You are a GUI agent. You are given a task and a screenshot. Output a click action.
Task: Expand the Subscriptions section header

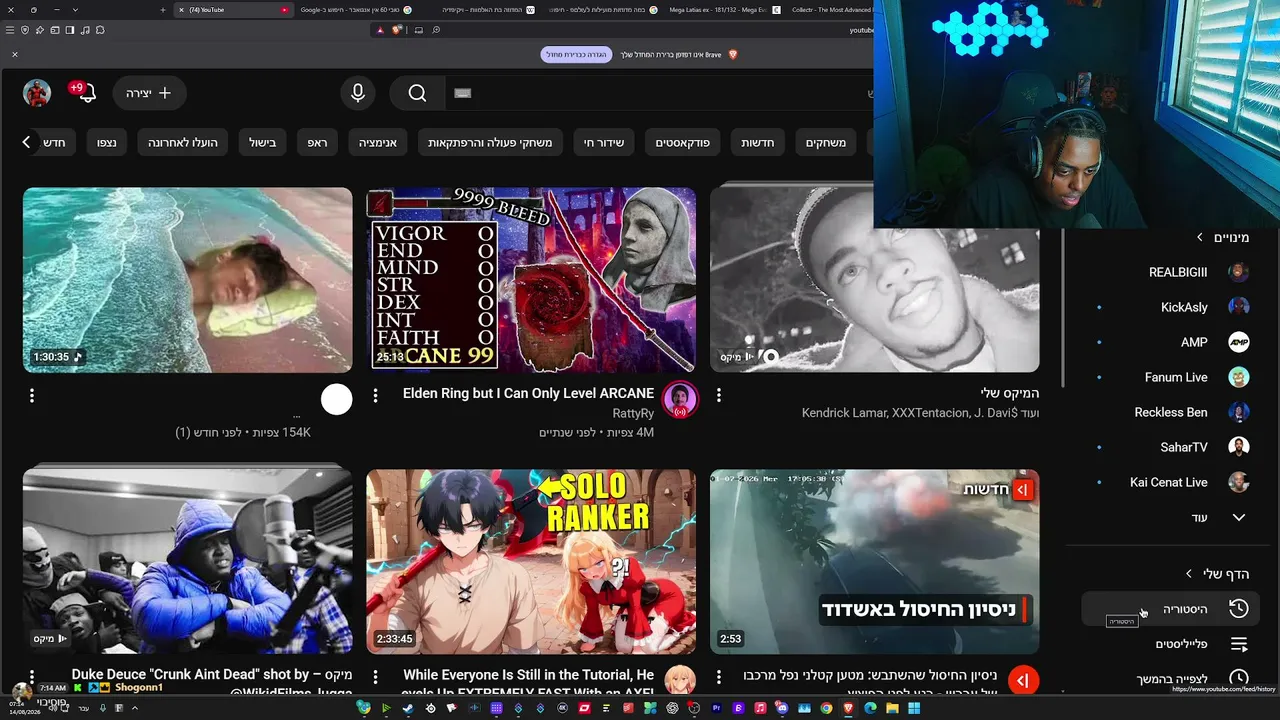coord(1222,237)
